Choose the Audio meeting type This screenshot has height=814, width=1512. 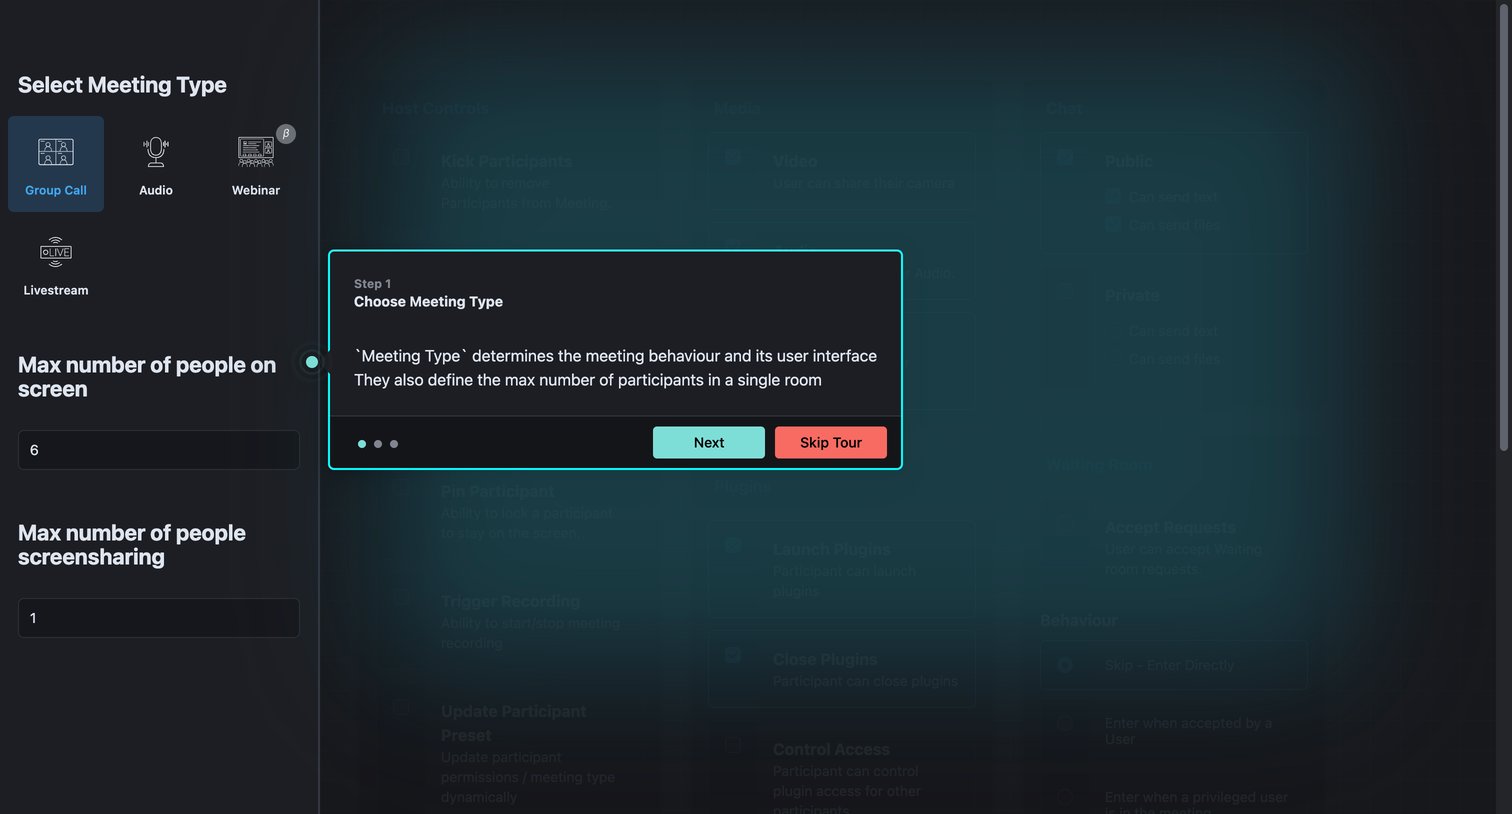click(156, 164)
